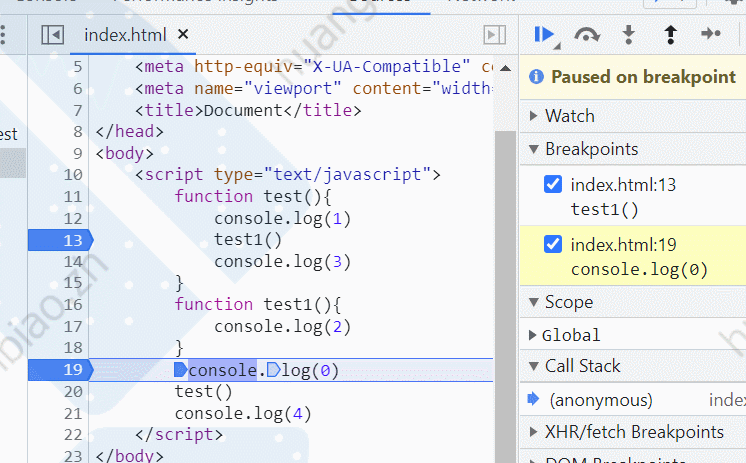The width and height of the screenshot is (746, 463).
Task: Step out of current function
Action: pos(670,35)
